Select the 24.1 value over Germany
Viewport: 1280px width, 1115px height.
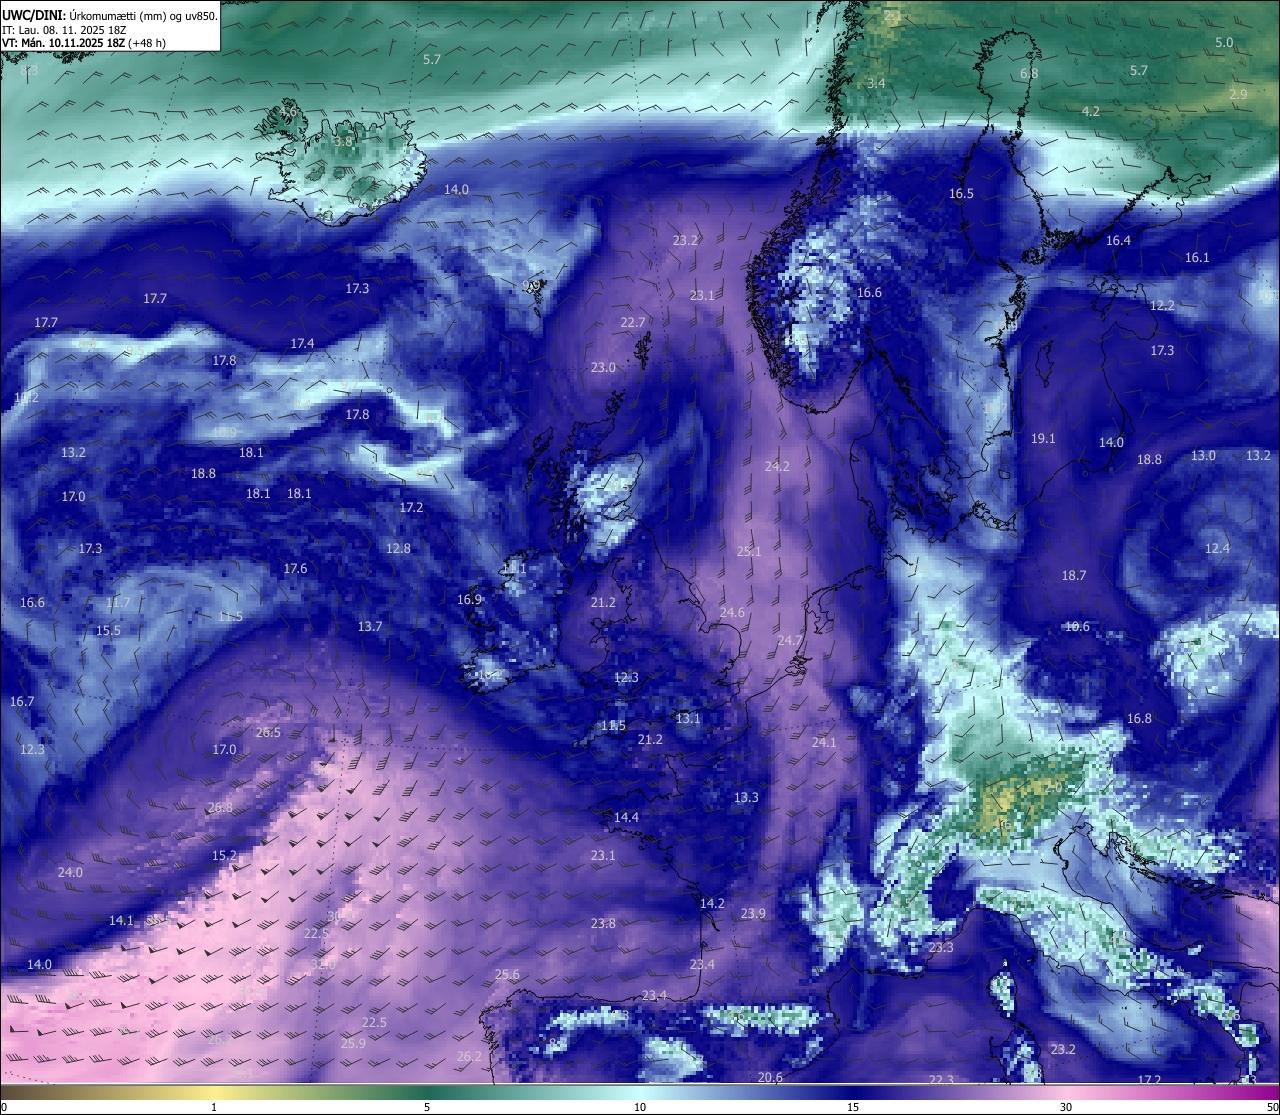[x=824, y=743]
